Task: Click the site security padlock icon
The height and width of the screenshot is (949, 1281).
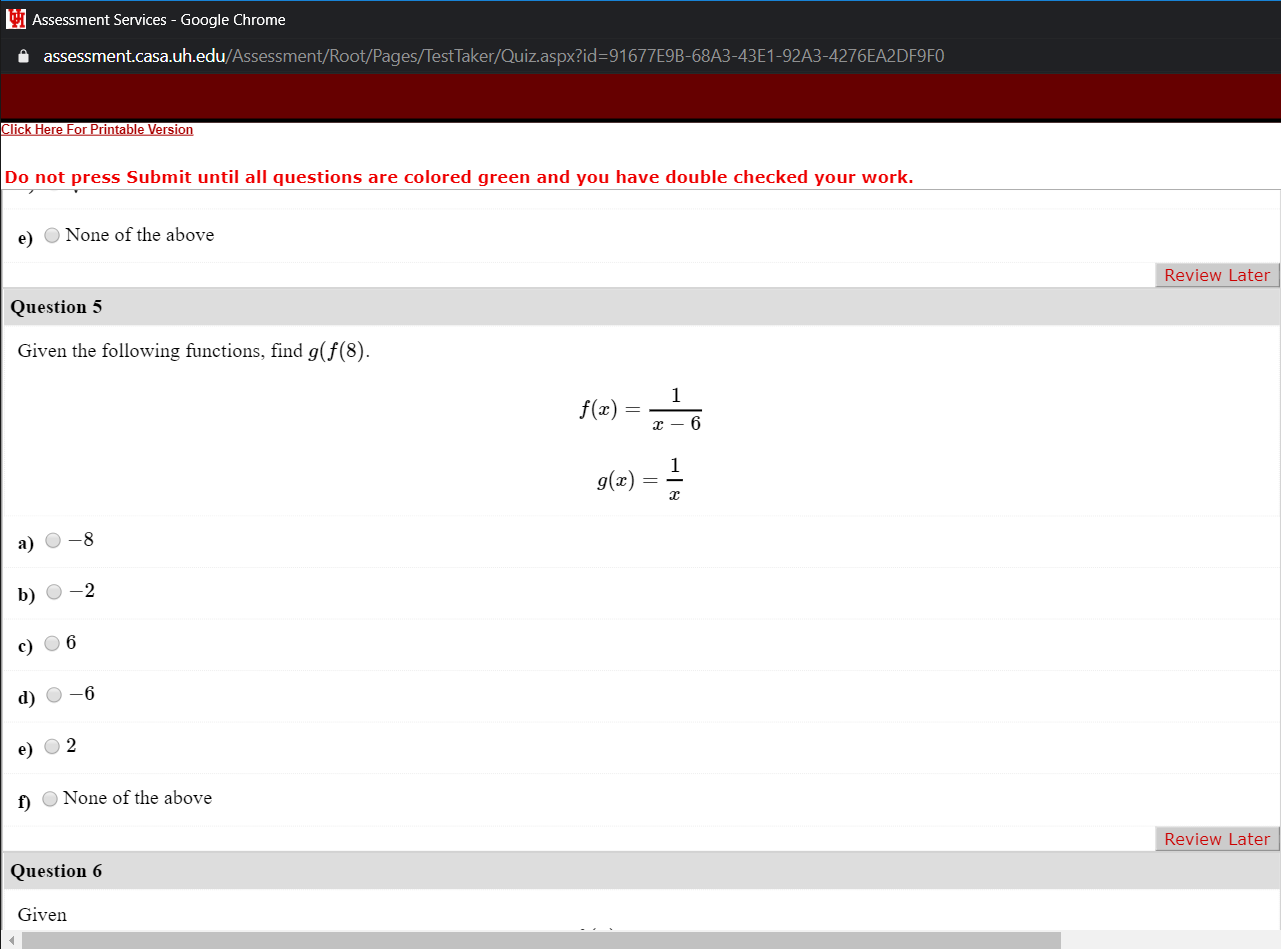Action: coord(22,56)
